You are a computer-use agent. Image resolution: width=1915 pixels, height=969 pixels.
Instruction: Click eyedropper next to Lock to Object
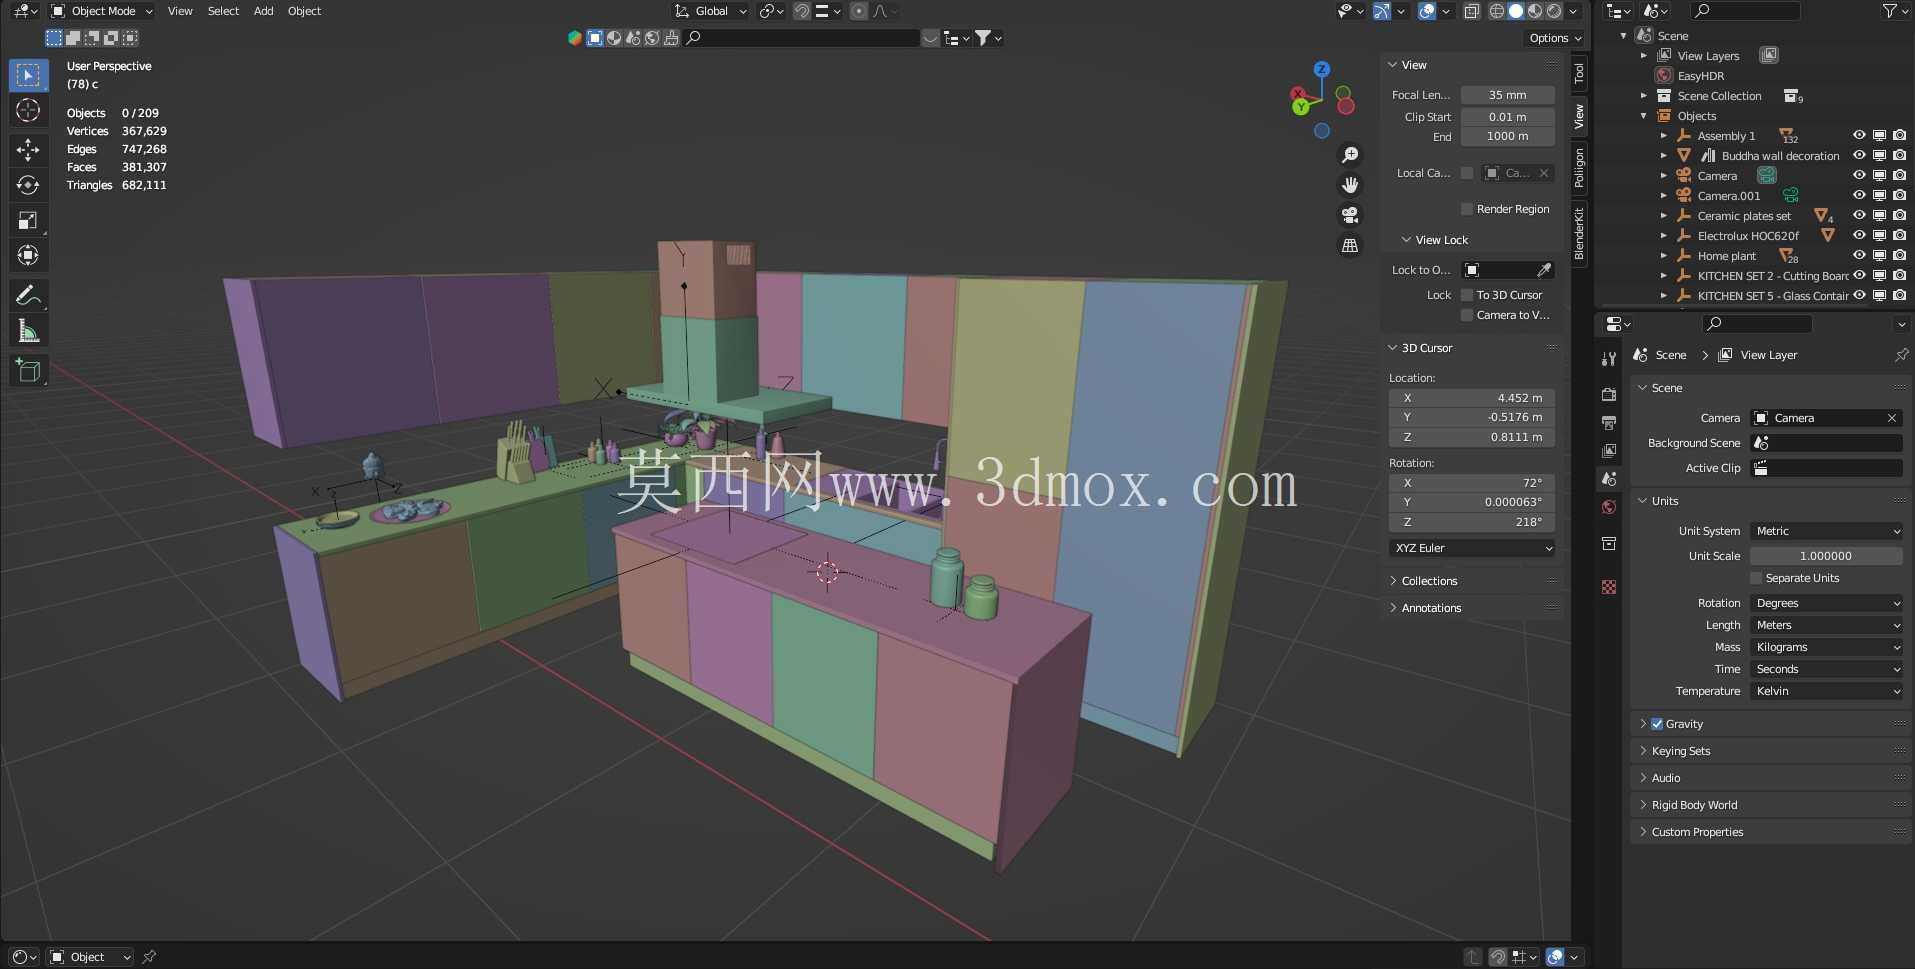coord(1544,270)
